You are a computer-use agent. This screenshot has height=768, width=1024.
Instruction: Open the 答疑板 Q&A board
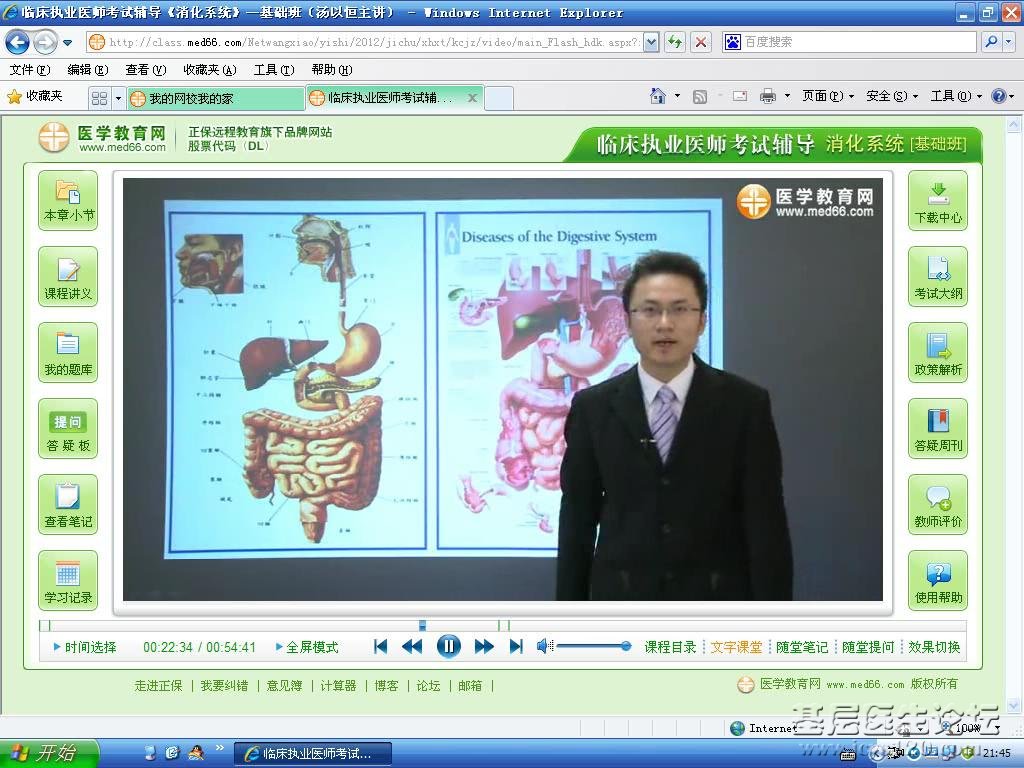tap(68, 429)
